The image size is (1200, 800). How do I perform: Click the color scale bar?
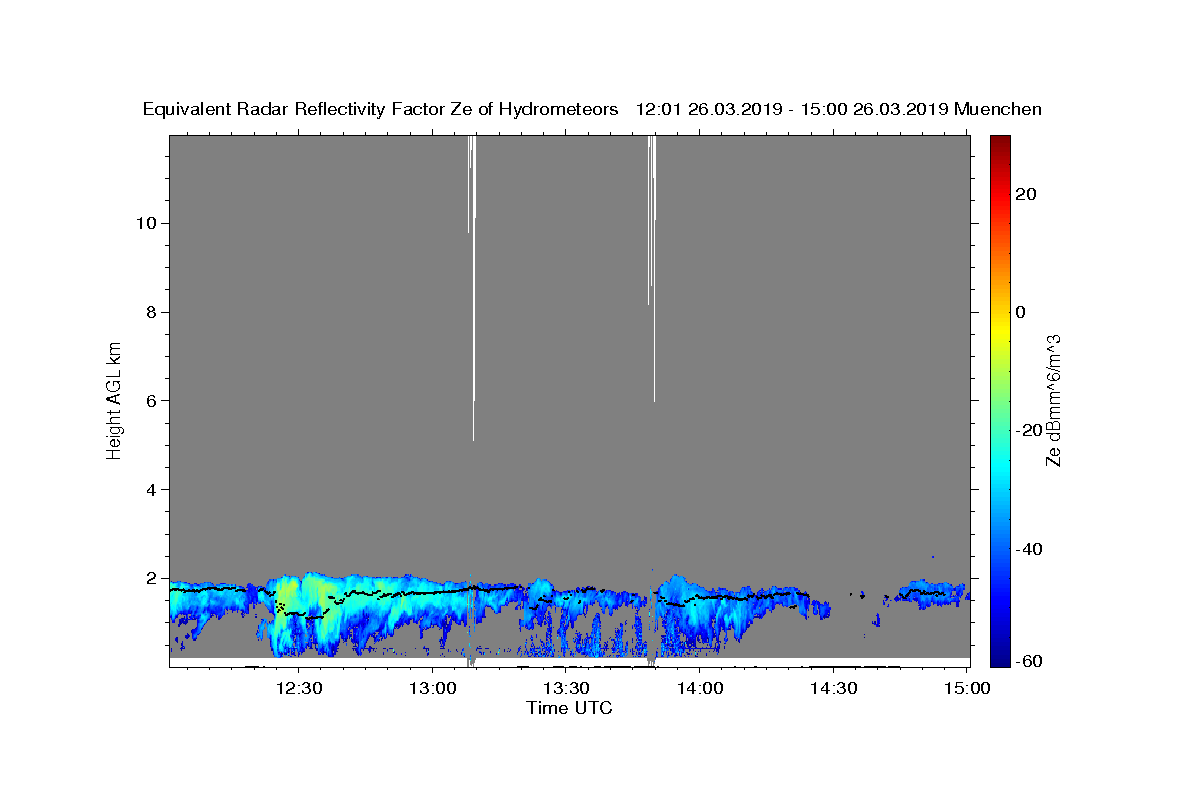coord(1000,400)
